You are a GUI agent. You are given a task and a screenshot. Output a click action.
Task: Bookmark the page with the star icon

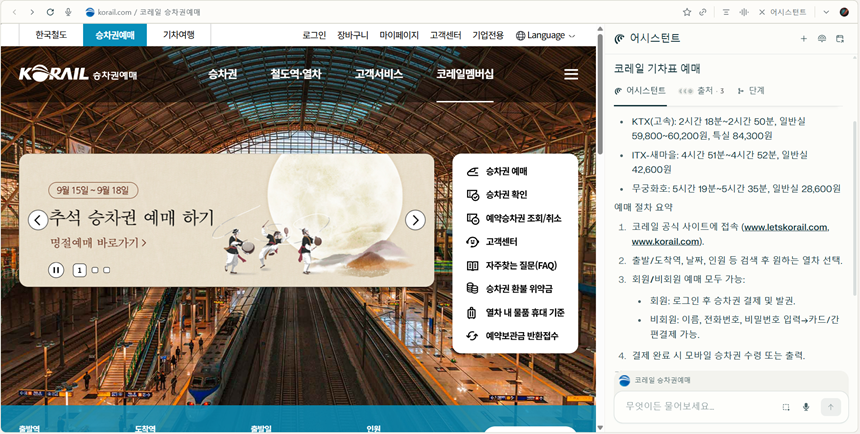pyautogui.click(x=687, y=12)
